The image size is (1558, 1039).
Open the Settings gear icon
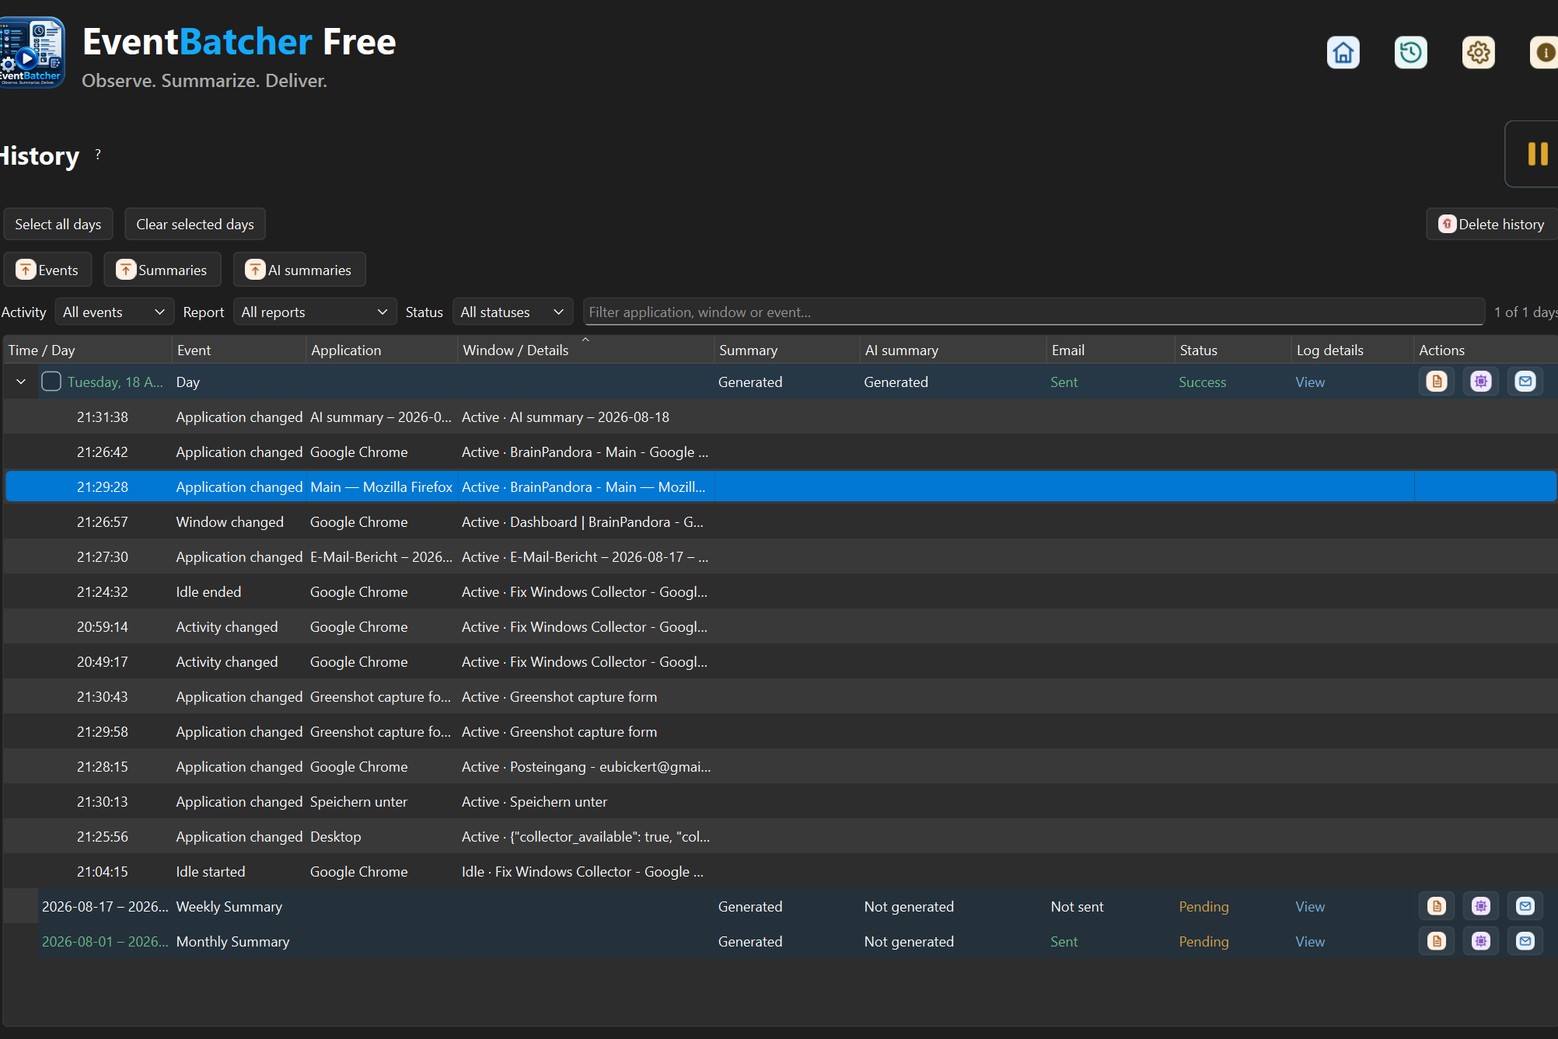[1478, 52]
